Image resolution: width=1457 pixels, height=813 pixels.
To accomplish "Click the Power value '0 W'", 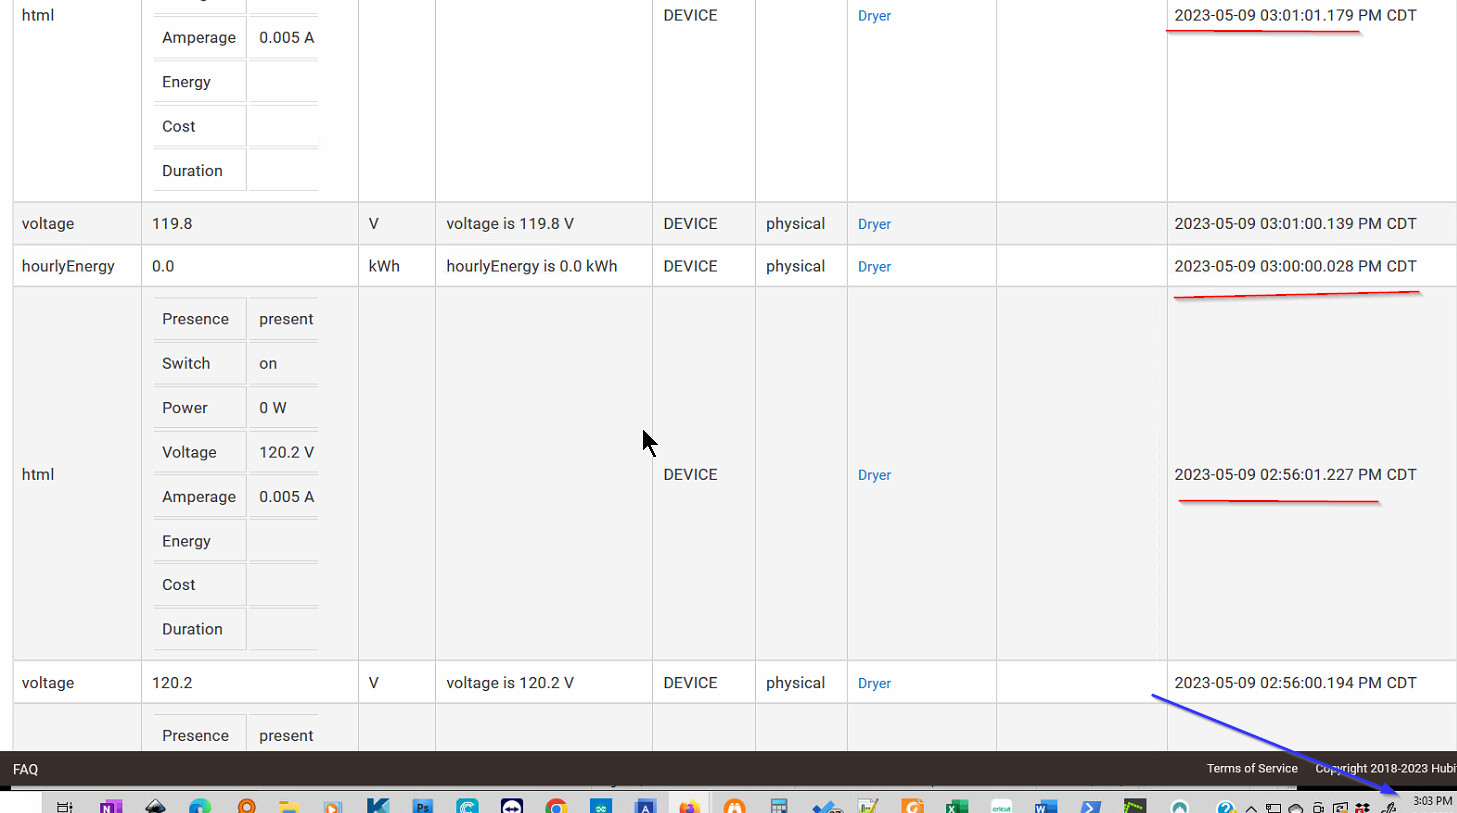I will [273, 408].
